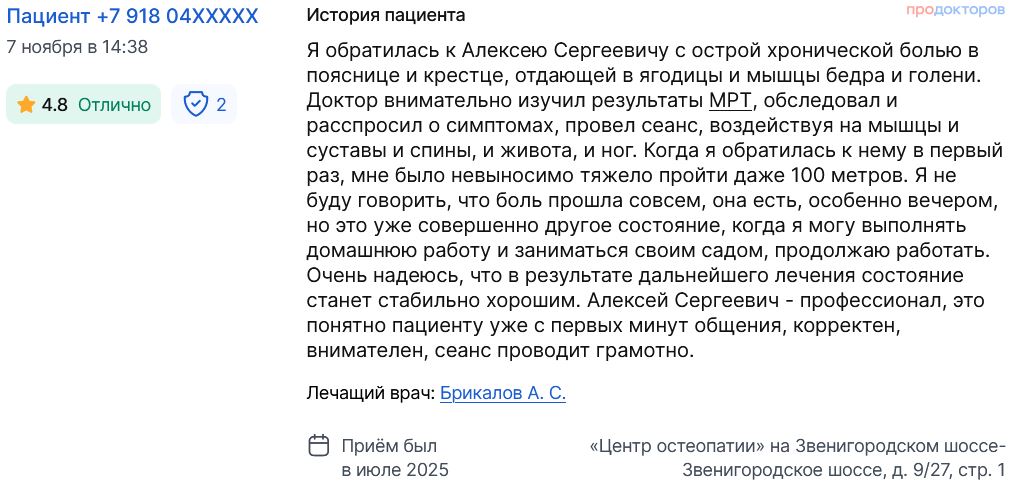The width and height of the screenshot is (1014, 490).
Task: Click the green Отлично rating label
Action: click(114, 105)
